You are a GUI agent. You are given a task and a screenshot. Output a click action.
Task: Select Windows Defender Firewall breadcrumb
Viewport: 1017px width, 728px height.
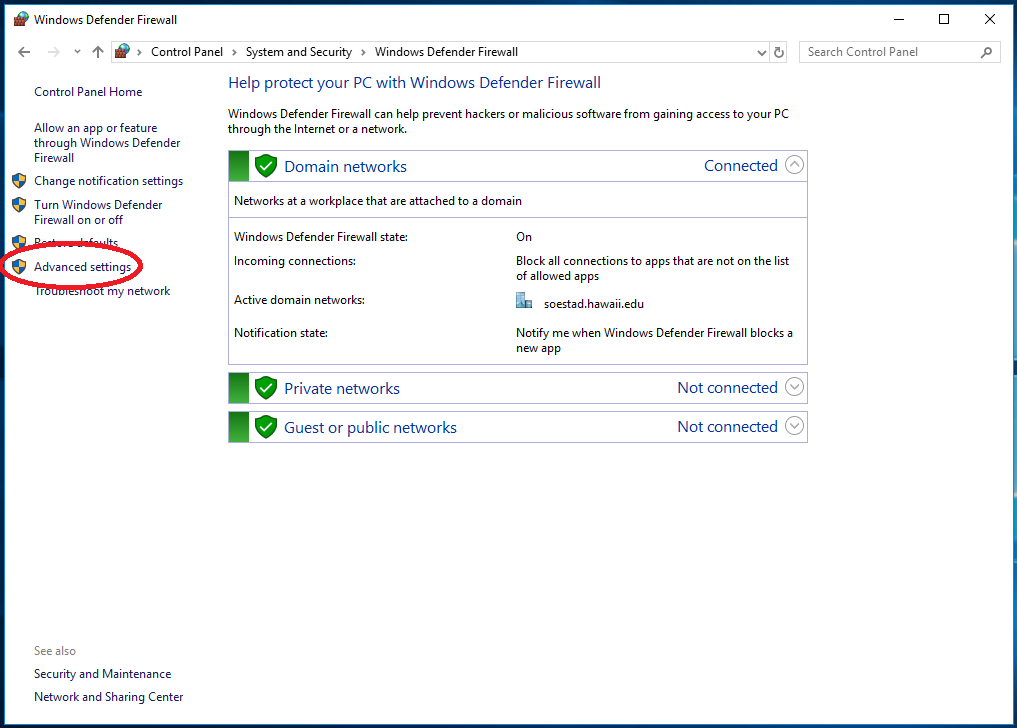446,52
